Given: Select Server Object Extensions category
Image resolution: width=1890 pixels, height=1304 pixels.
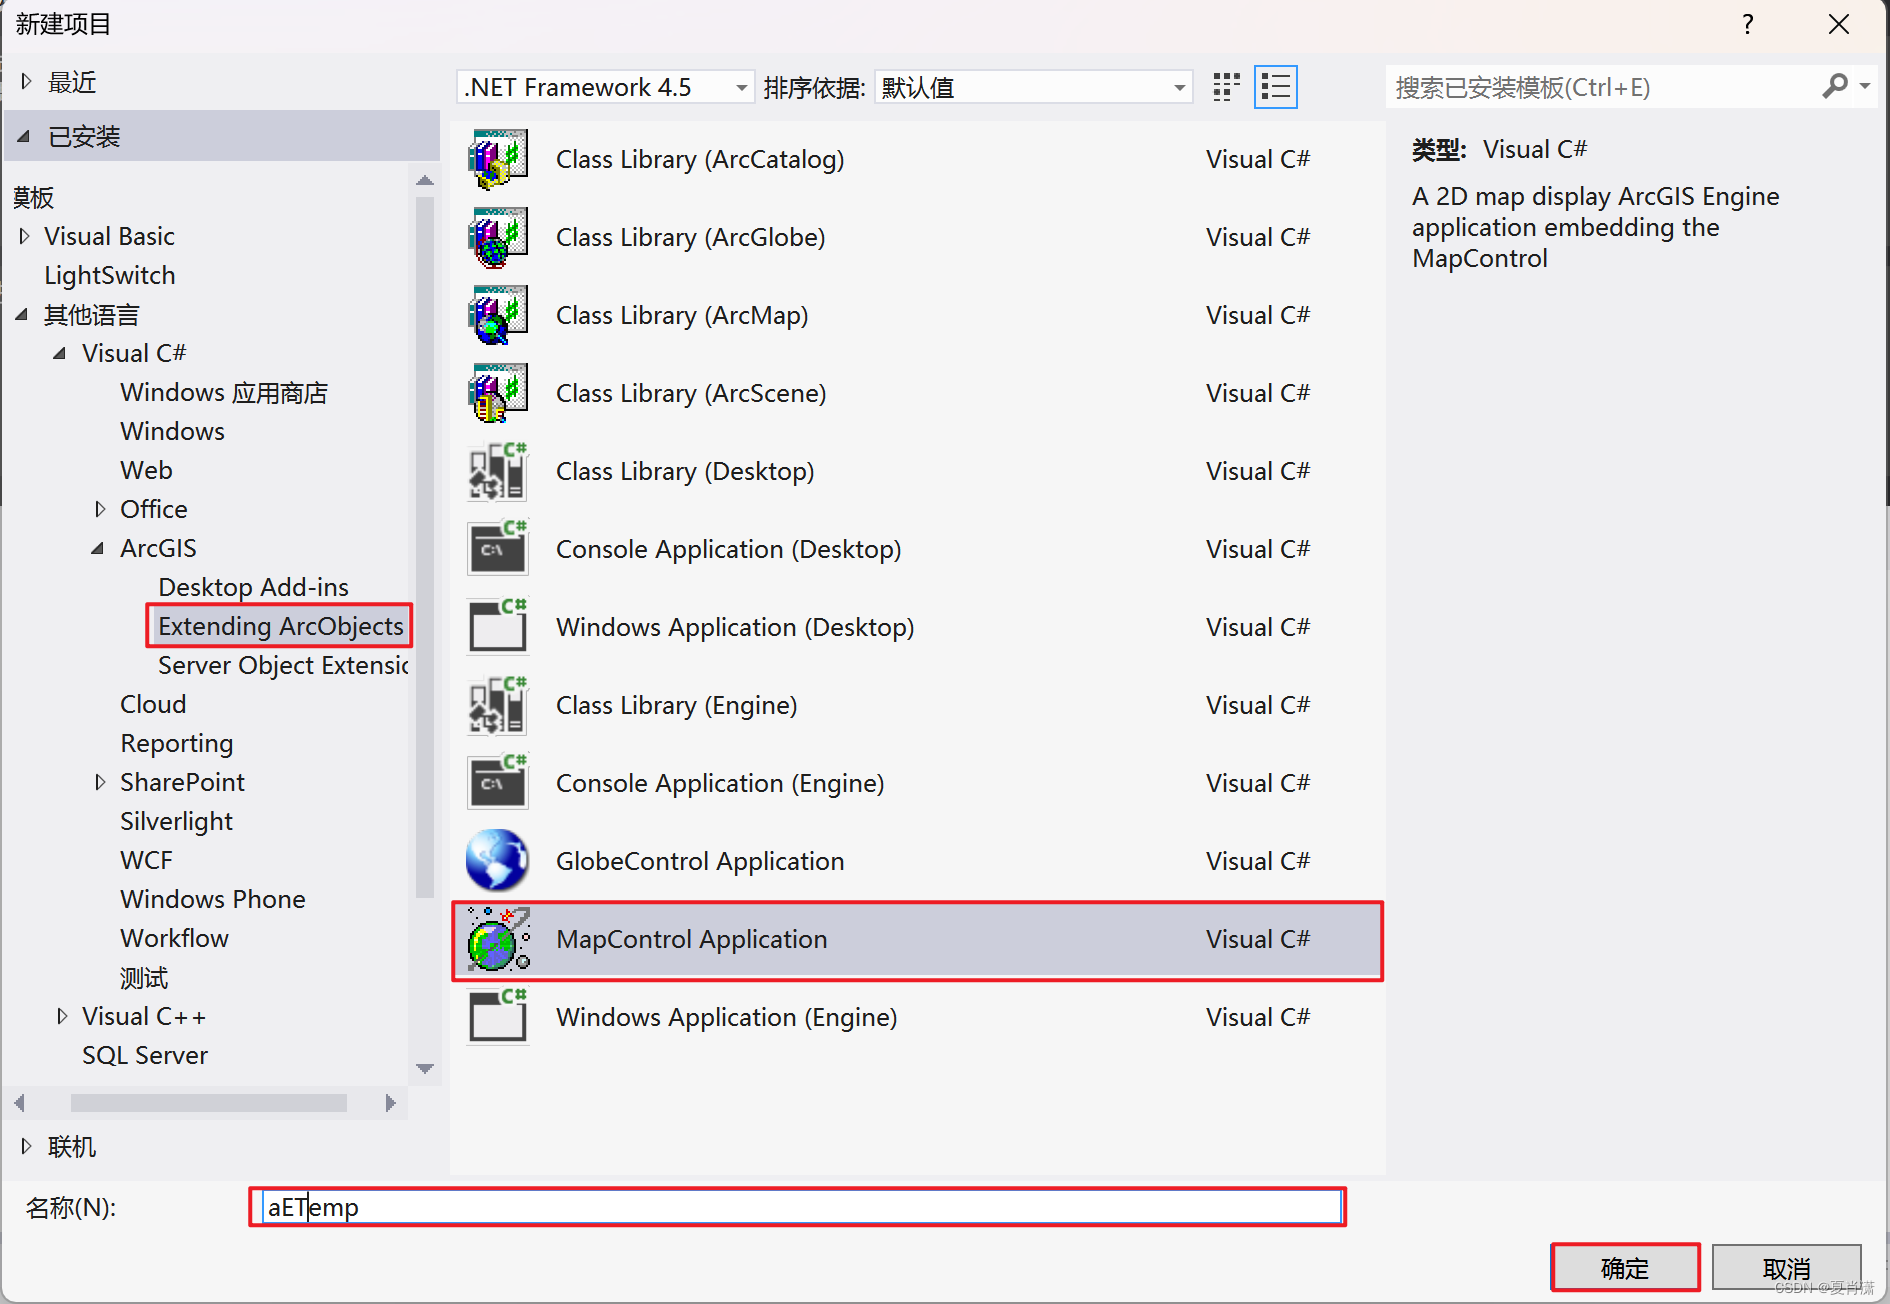Looking at the screenshot, I should pyautogui.click(x=284, y=665).
